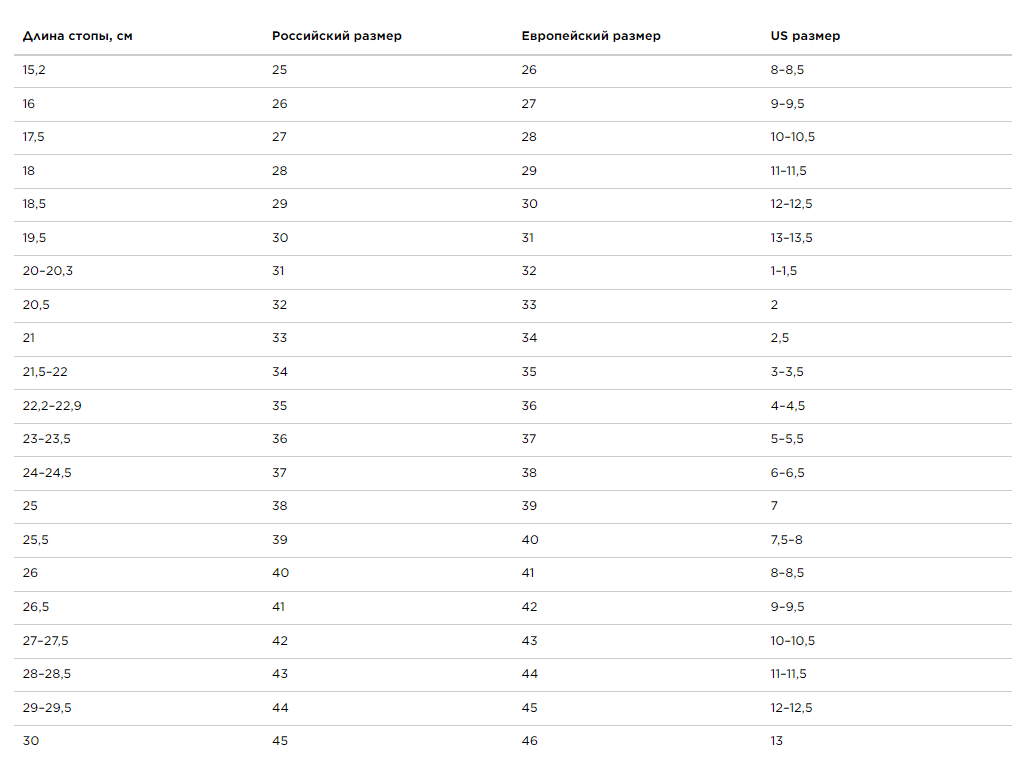This screenshot has width=1027, height=769.
Task: Select the Russian size cell '38'
Action: pos(280,506)
